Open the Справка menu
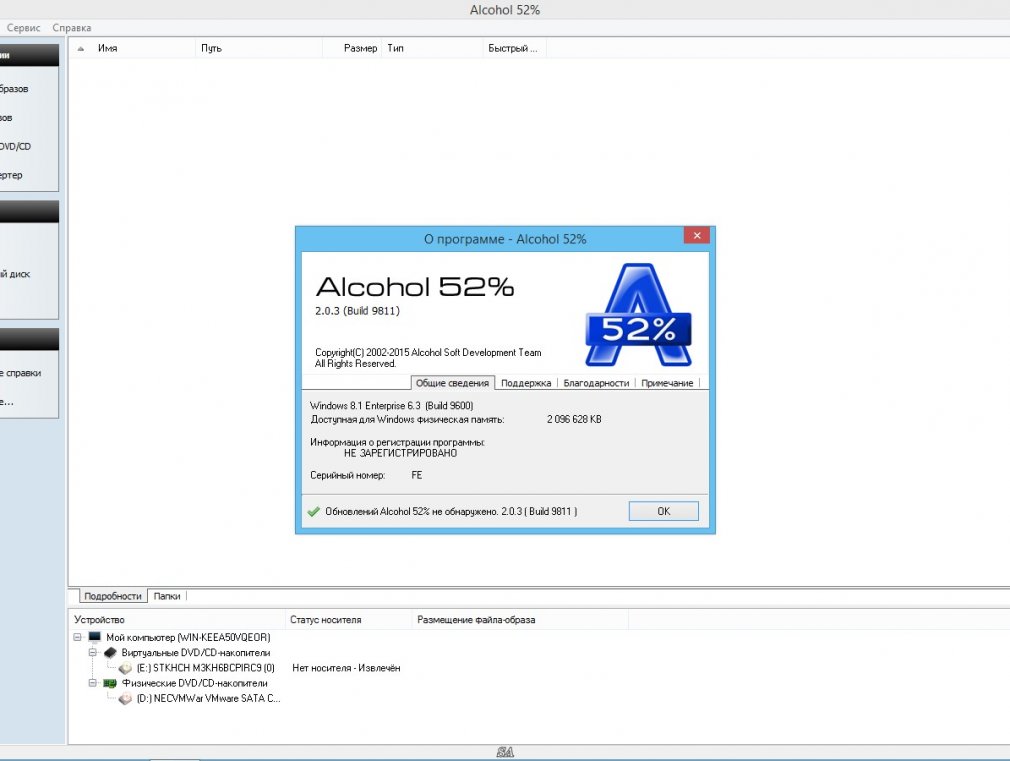This screenshot has height=761, width=1010. pyautogui.click(x=71, y=28)
